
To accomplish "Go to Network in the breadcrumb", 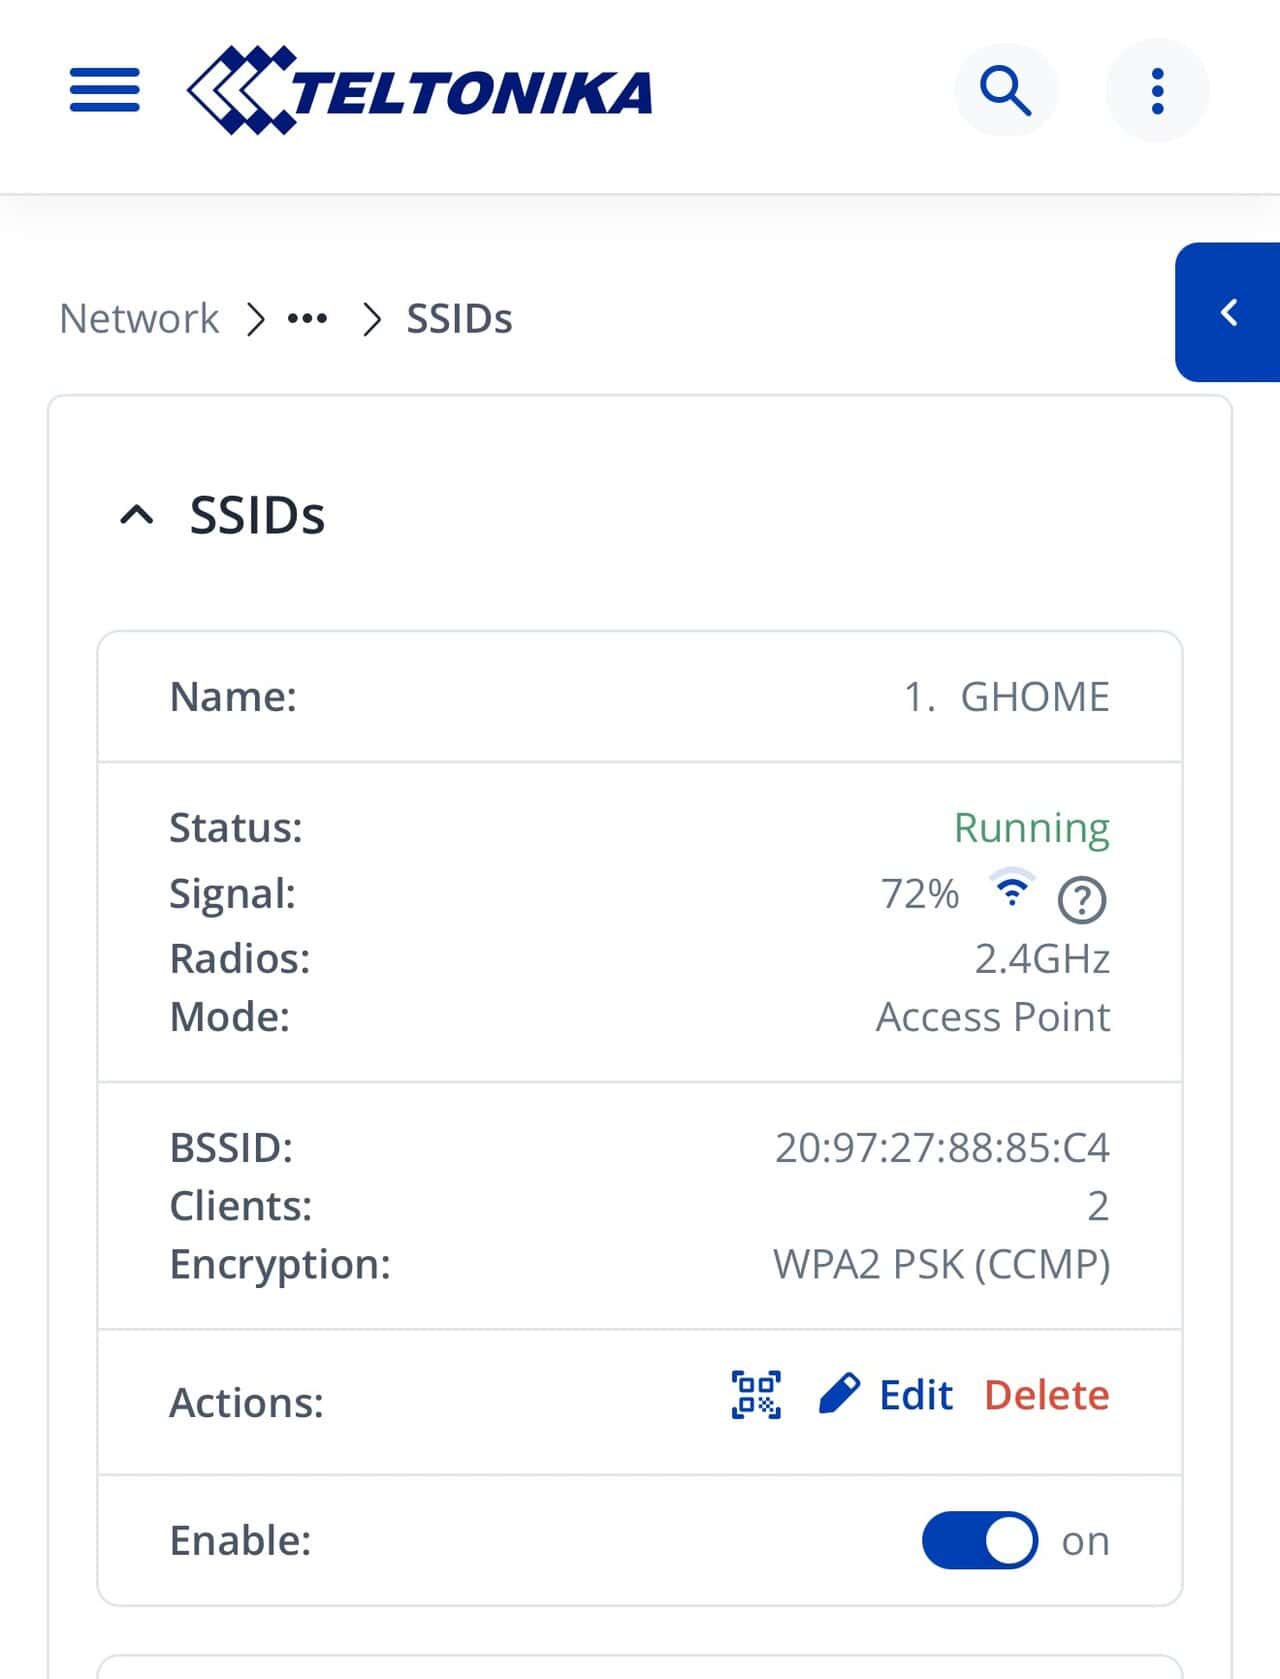I will point(139,319).
